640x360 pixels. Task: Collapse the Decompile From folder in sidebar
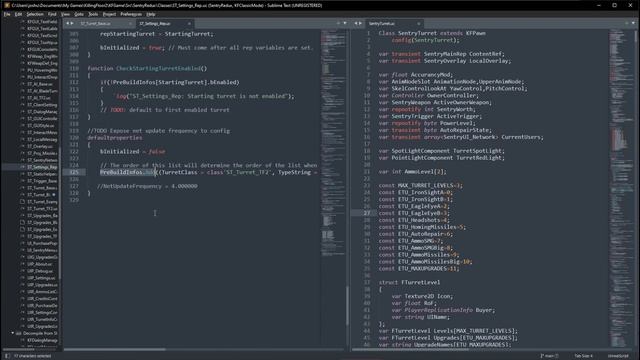tap(13, 333)
